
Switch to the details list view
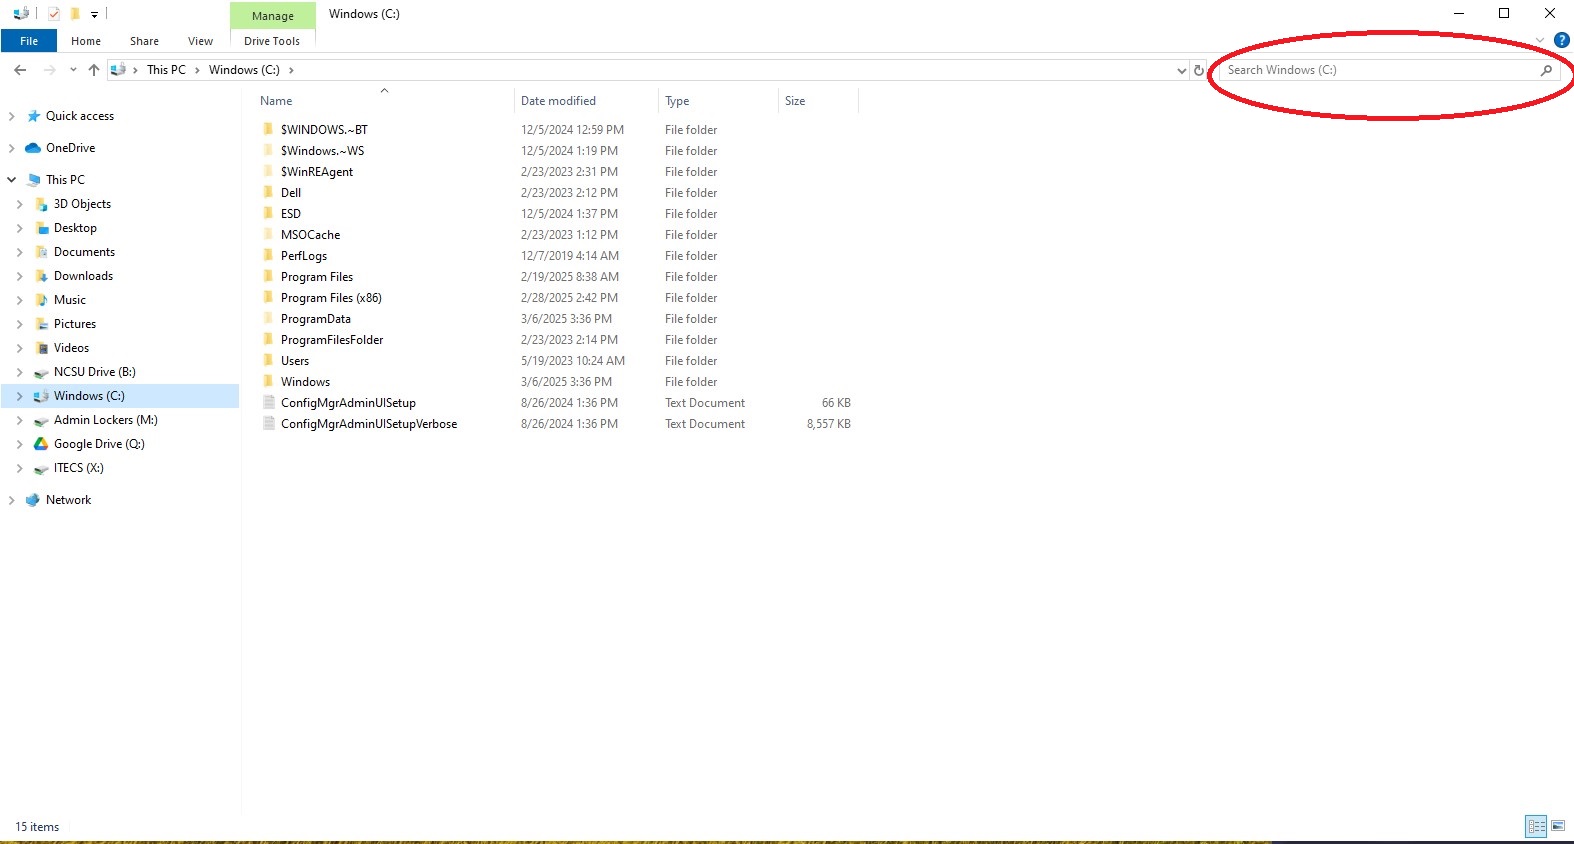[x=1536, y=826]
